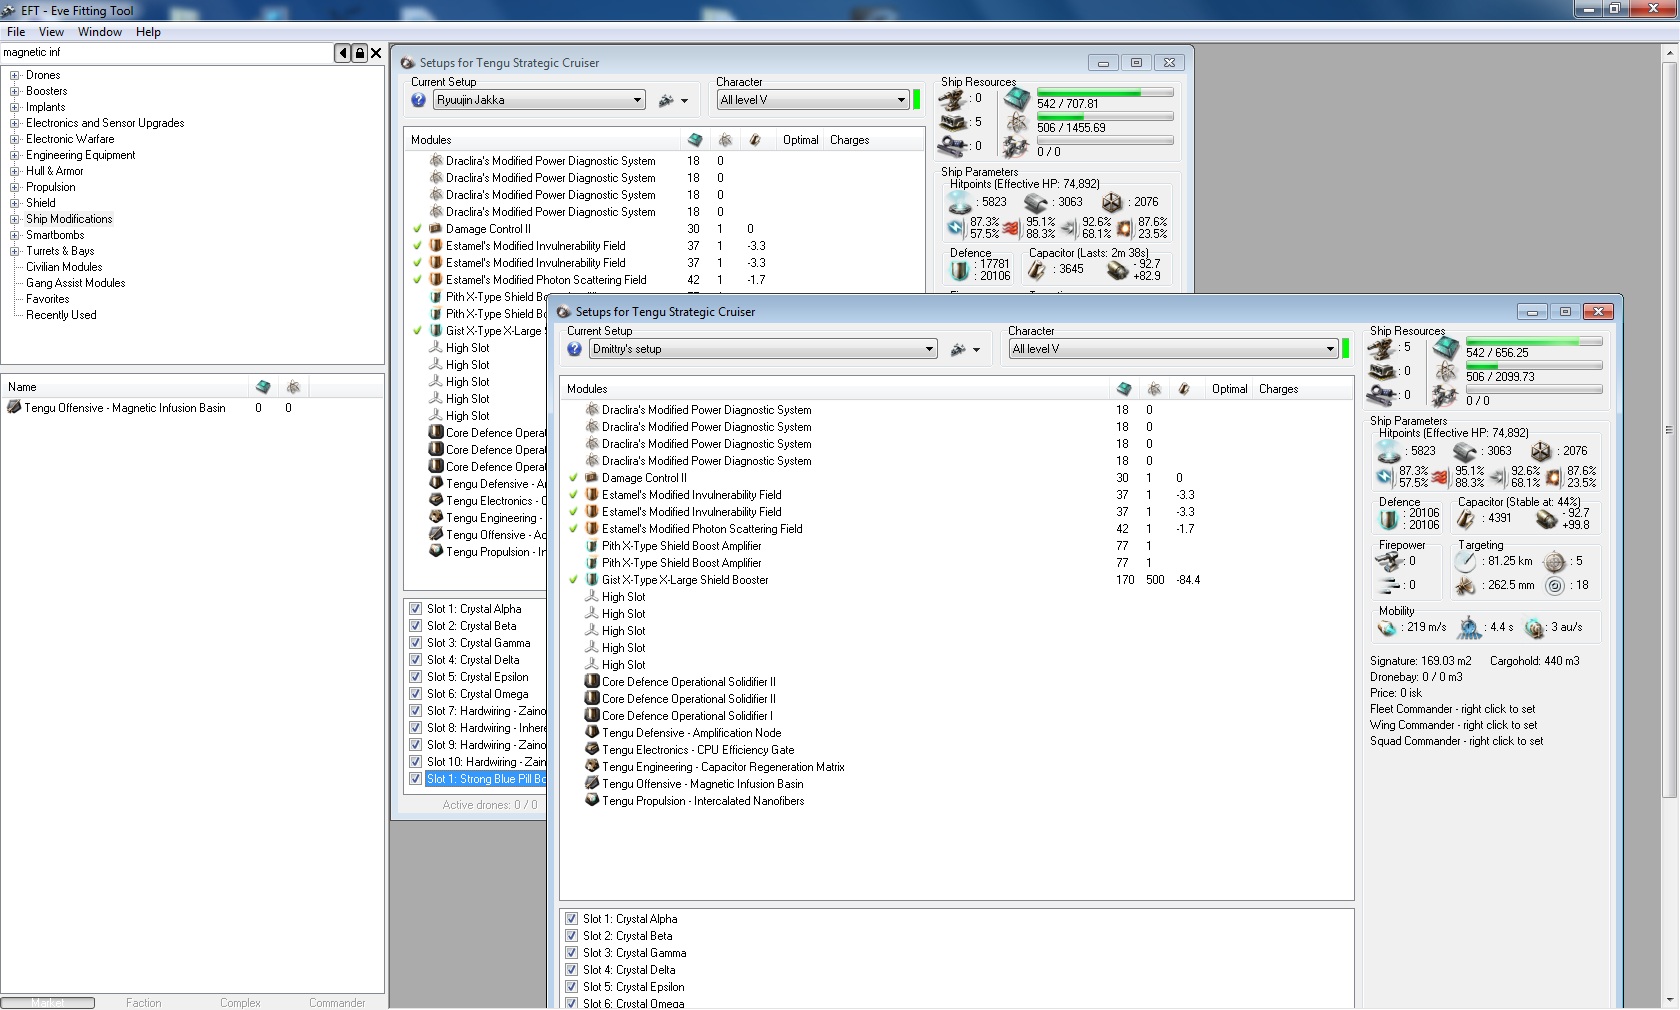1680x1010 pixels.
Task: Click the help icon beside Ryuujin Jakka
Action: [x=418, y=100]
